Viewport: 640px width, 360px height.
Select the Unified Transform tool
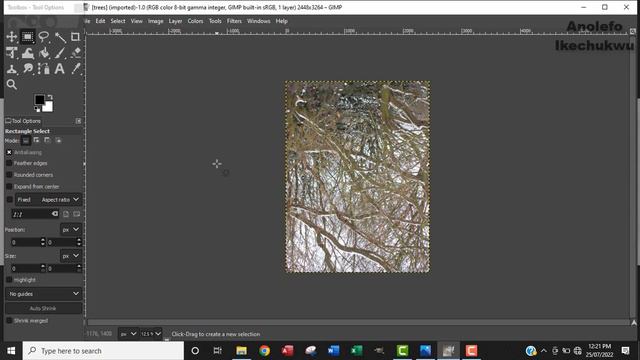[x=11, y=53]
